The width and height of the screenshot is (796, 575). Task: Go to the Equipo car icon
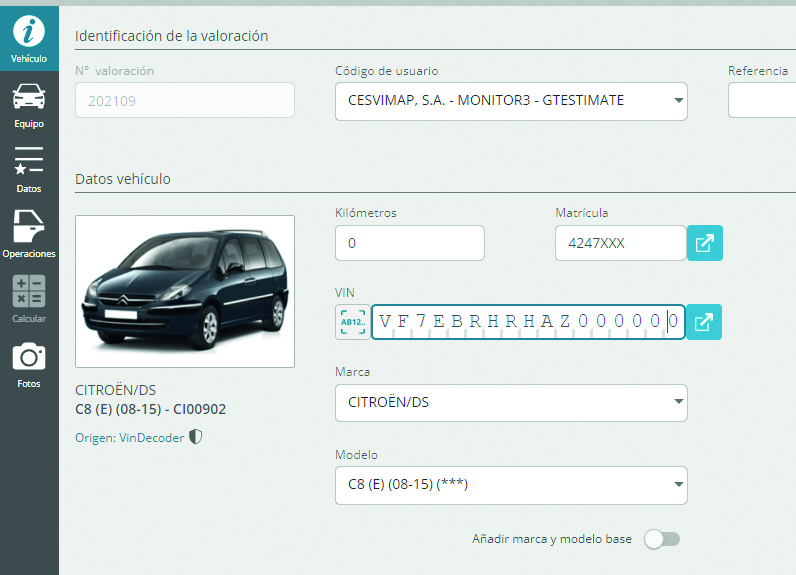pos(29,105)
